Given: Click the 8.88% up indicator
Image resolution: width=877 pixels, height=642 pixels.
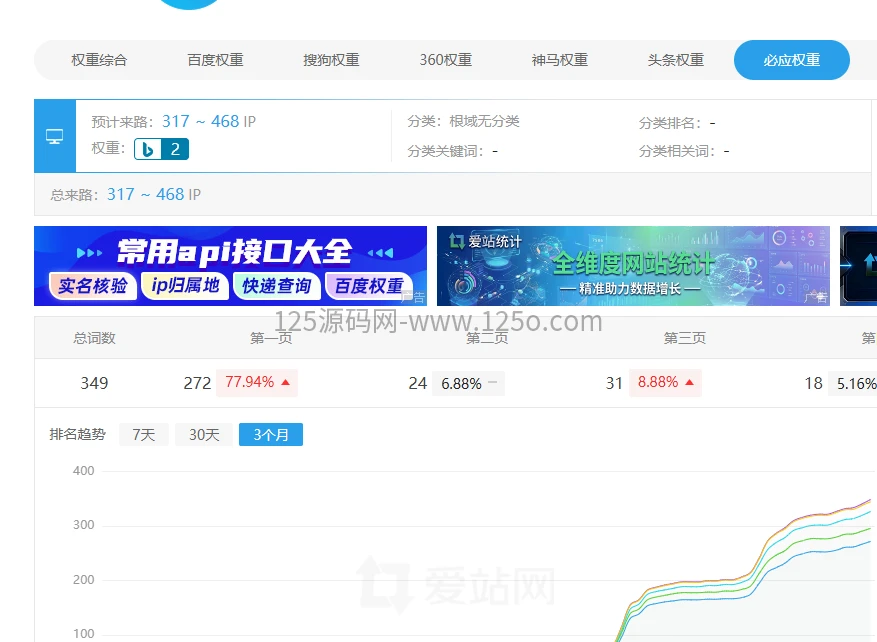Looking at the screenshot, I should click(665, 383).
